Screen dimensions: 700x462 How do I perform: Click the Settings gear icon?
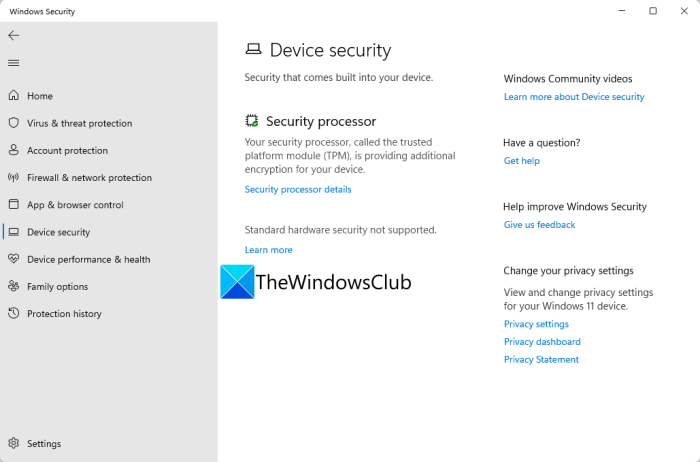[x=14, y=443]
